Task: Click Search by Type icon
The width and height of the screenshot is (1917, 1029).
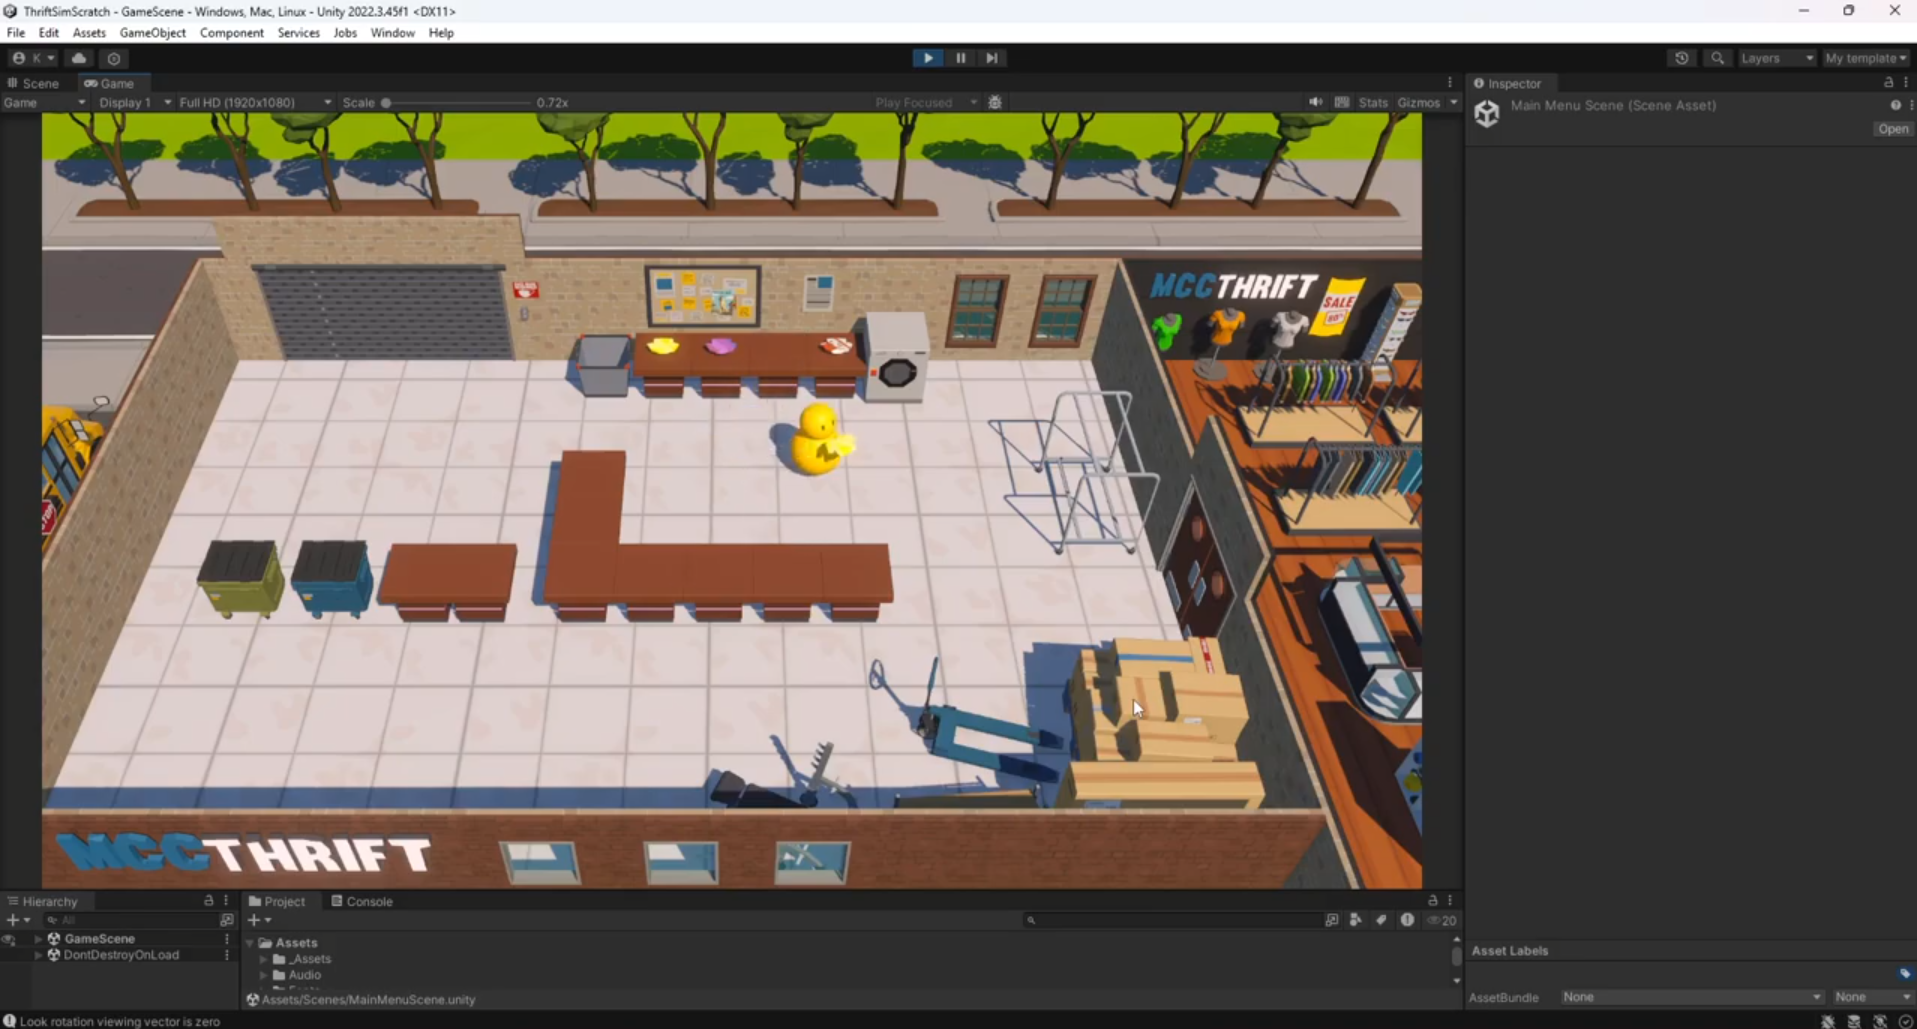Action: 1356,920
